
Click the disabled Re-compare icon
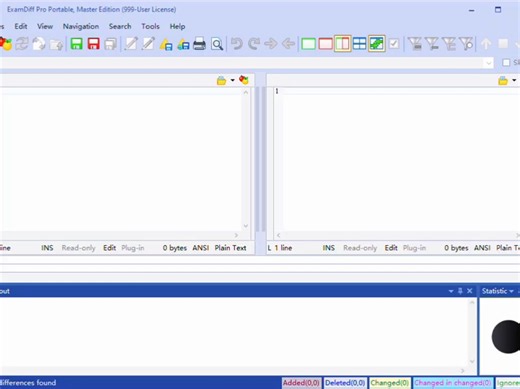pyautogui.click(x=22, y=44)
